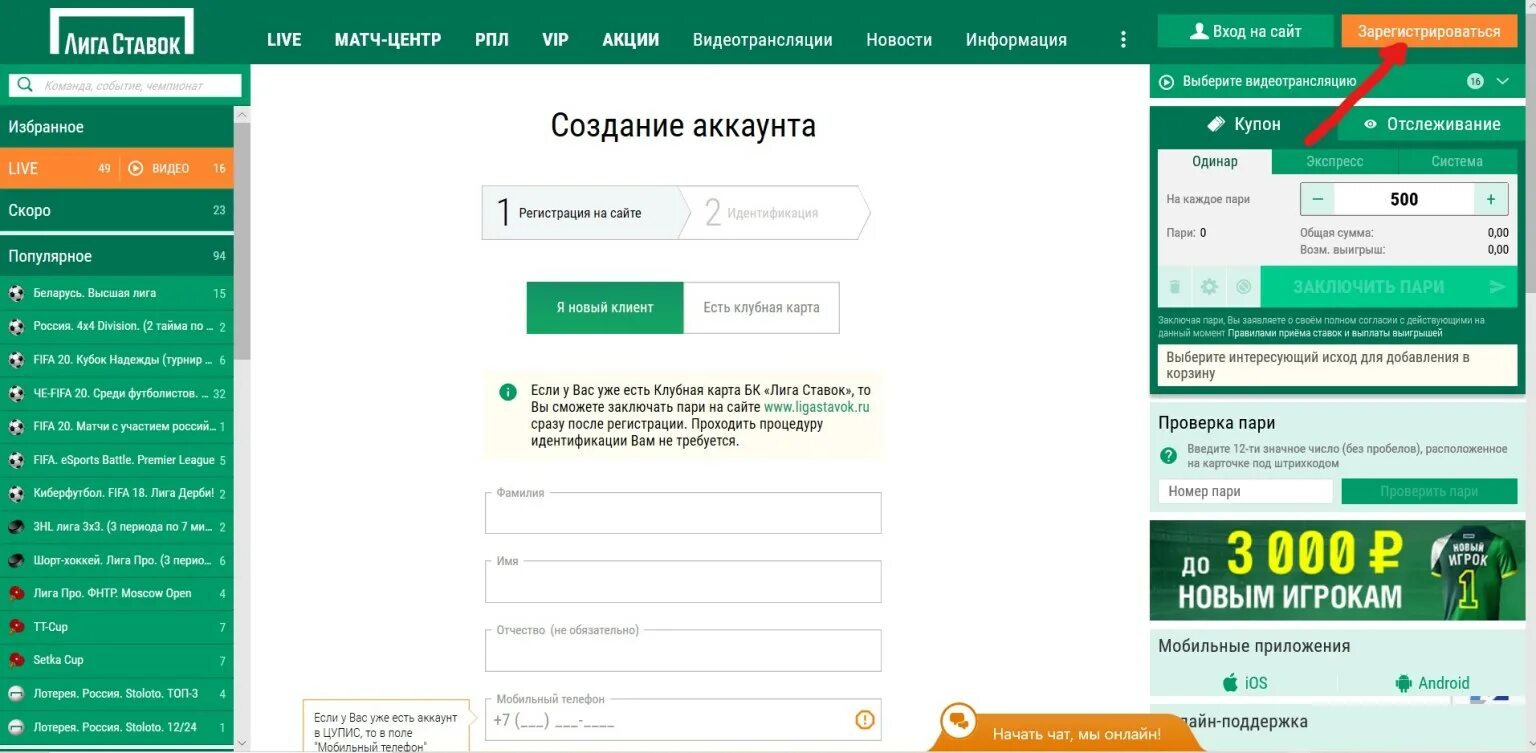The image size is (1536, 753).
Task: Open the Информация menu item
Action: pos(1016,40)
